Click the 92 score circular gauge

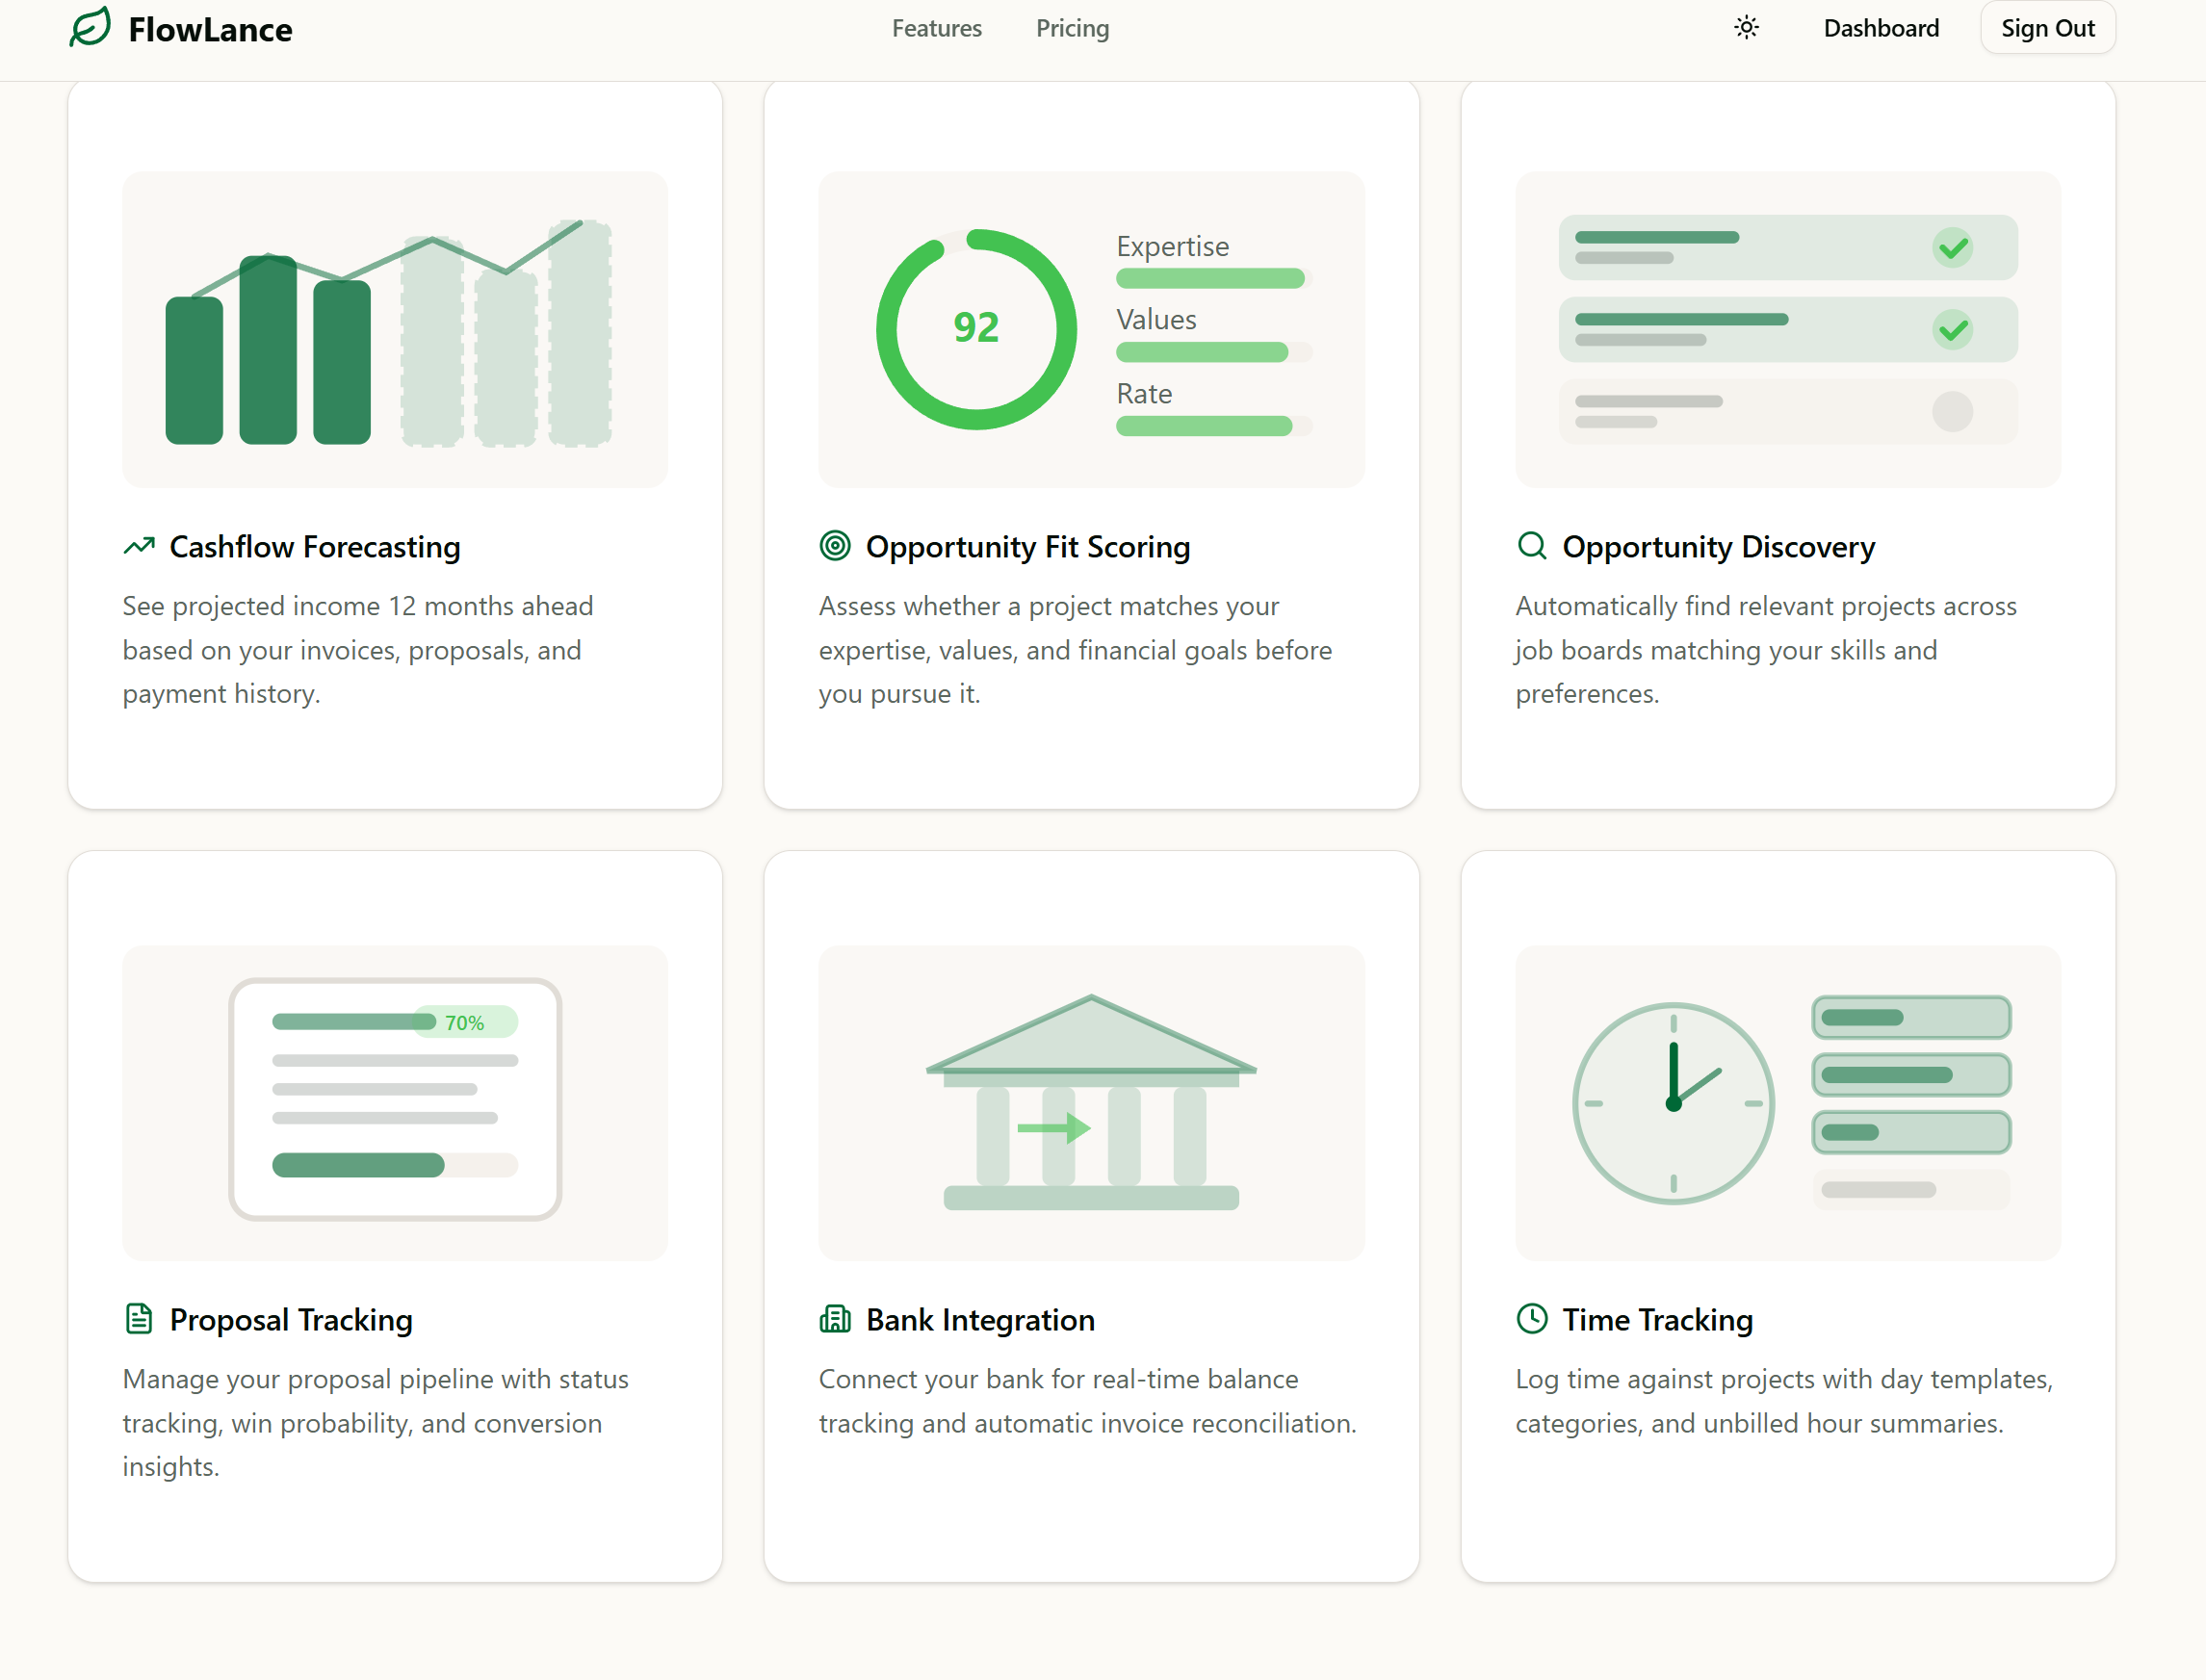(976, 329)
